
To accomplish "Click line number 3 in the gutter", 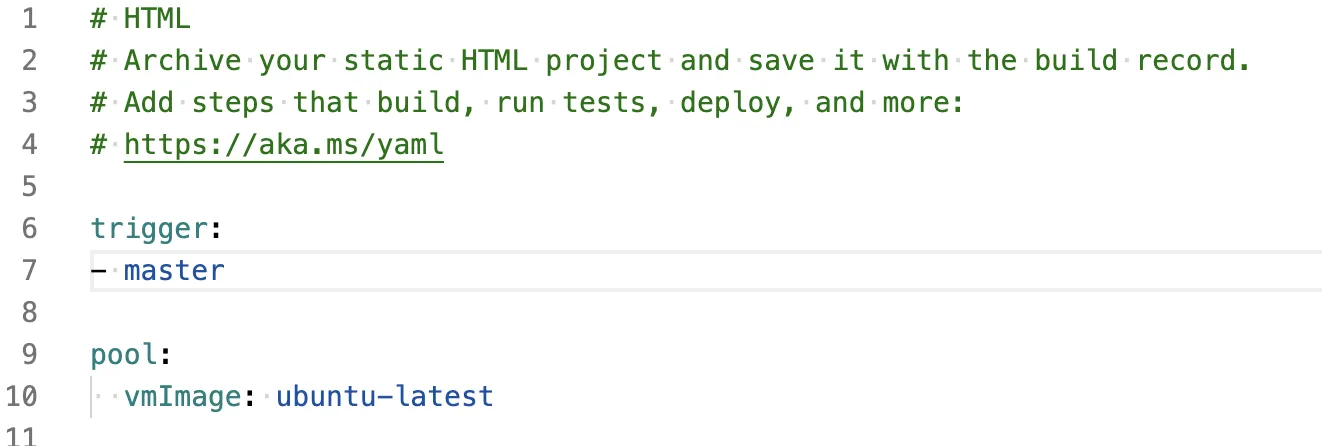I will 28,103.
